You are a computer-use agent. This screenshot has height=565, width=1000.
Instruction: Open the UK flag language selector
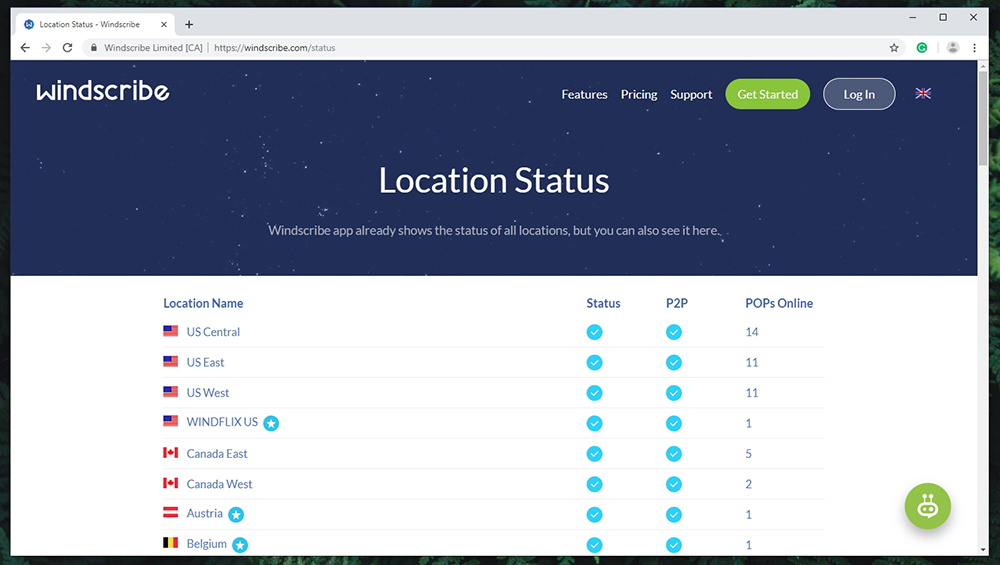pyautogui.click(x=923, y=94)
